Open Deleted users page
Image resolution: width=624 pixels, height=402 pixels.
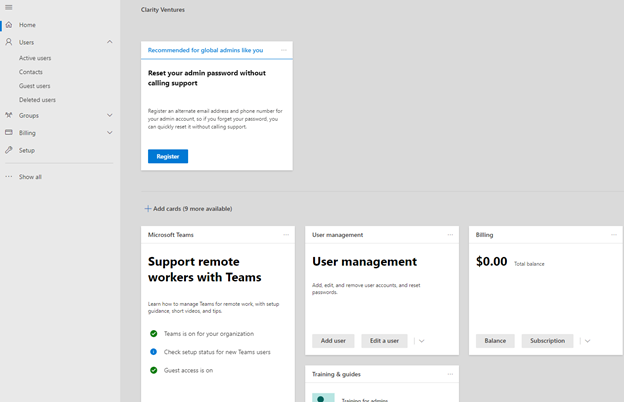pos(37,100)
